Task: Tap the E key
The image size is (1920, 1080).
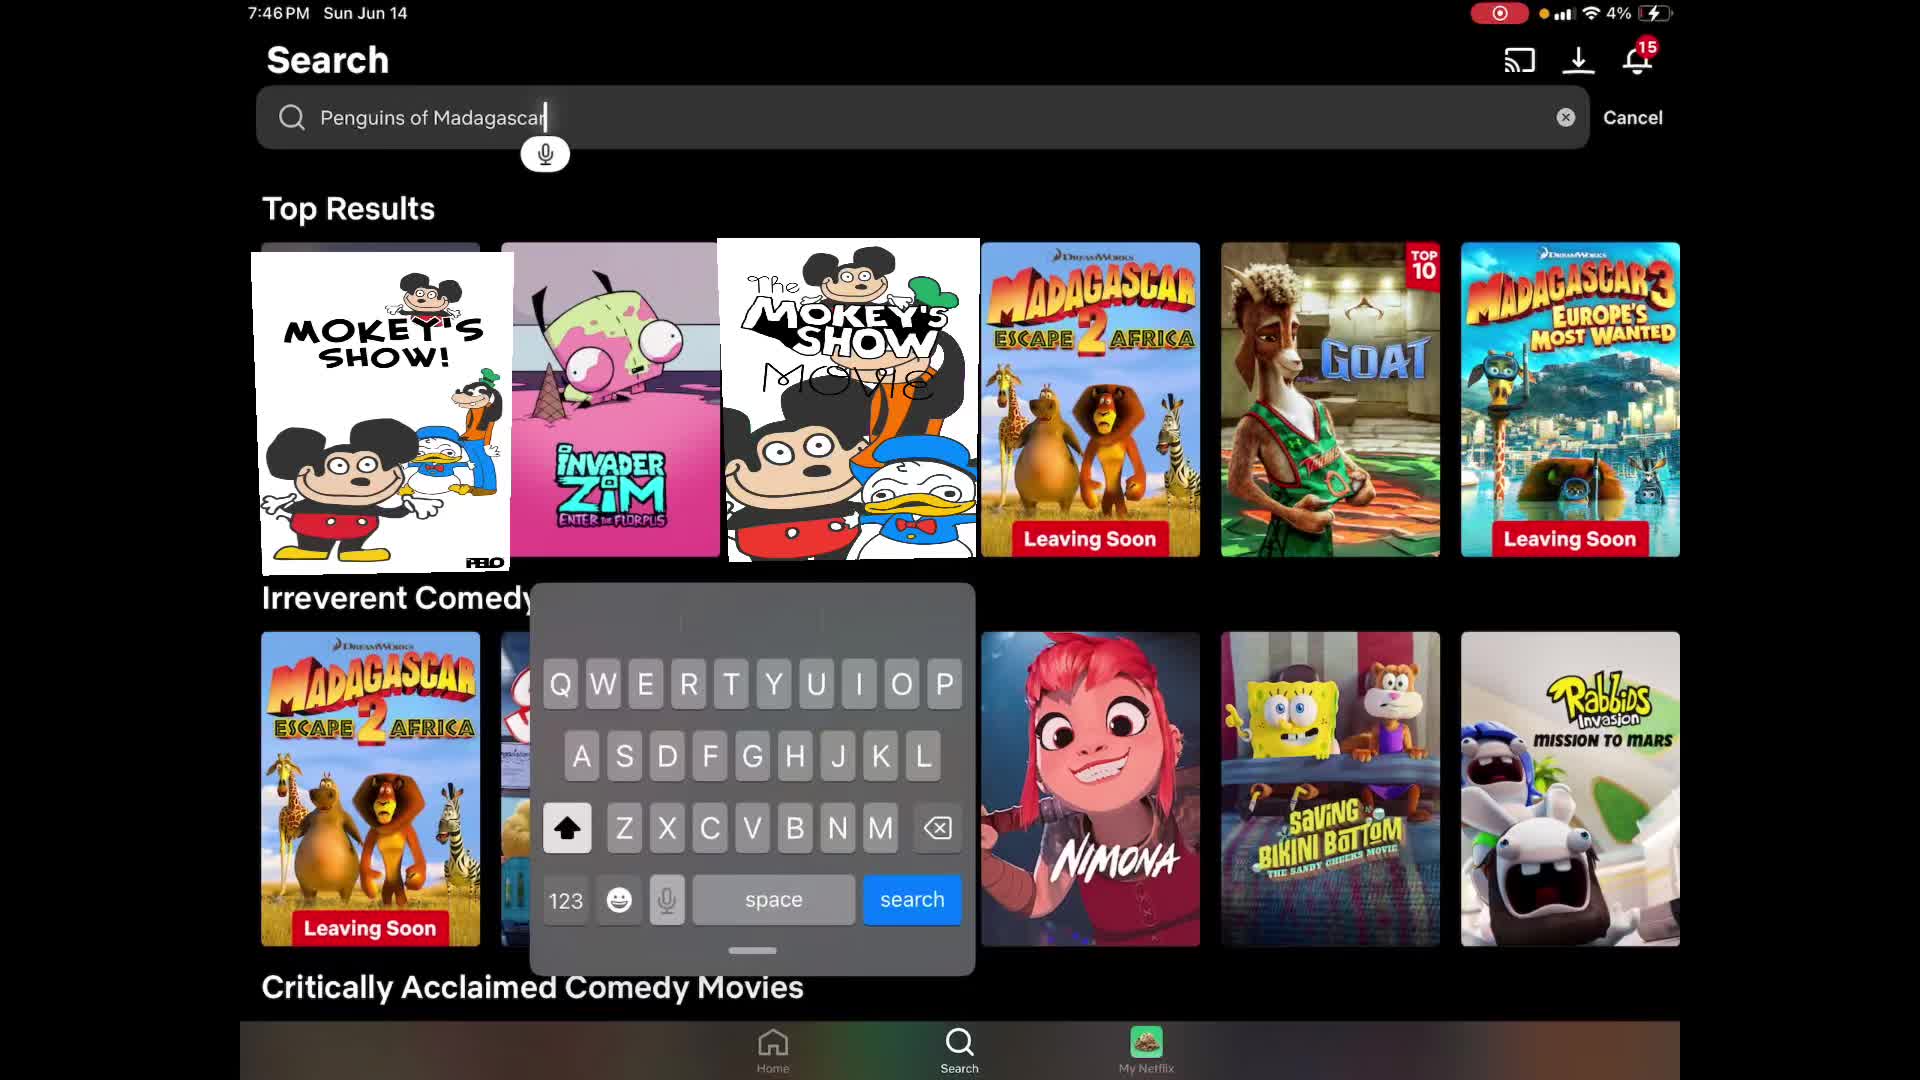Action: pos(646,684)
